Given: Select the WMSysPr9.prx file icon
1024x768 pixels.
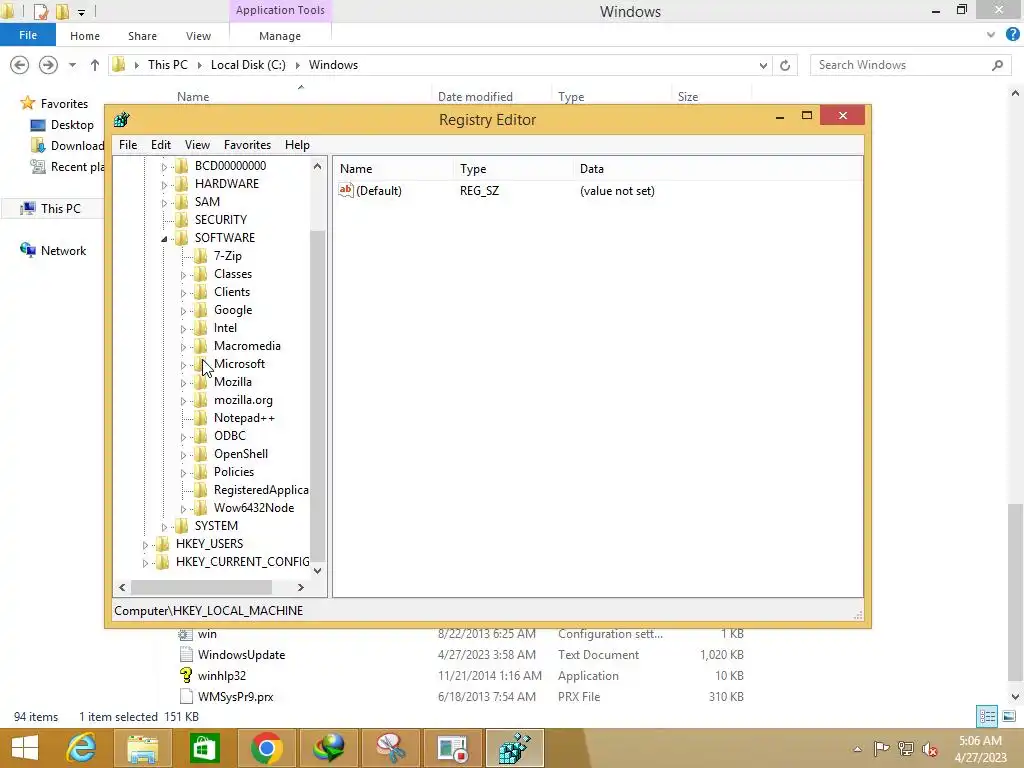Looking at the screenshot, I should click(x=186, y=696).
